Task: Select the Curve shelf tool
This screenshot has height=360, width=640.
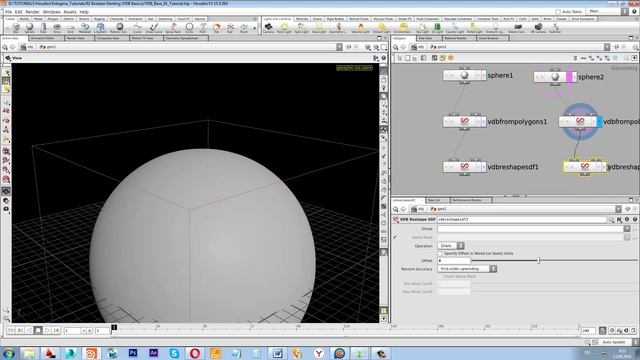Action: point(137,28)
